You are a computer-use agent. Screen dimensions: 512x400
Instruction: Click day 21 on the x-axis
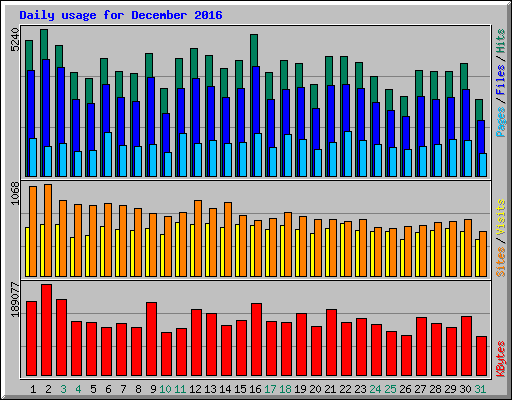(330, 389)
